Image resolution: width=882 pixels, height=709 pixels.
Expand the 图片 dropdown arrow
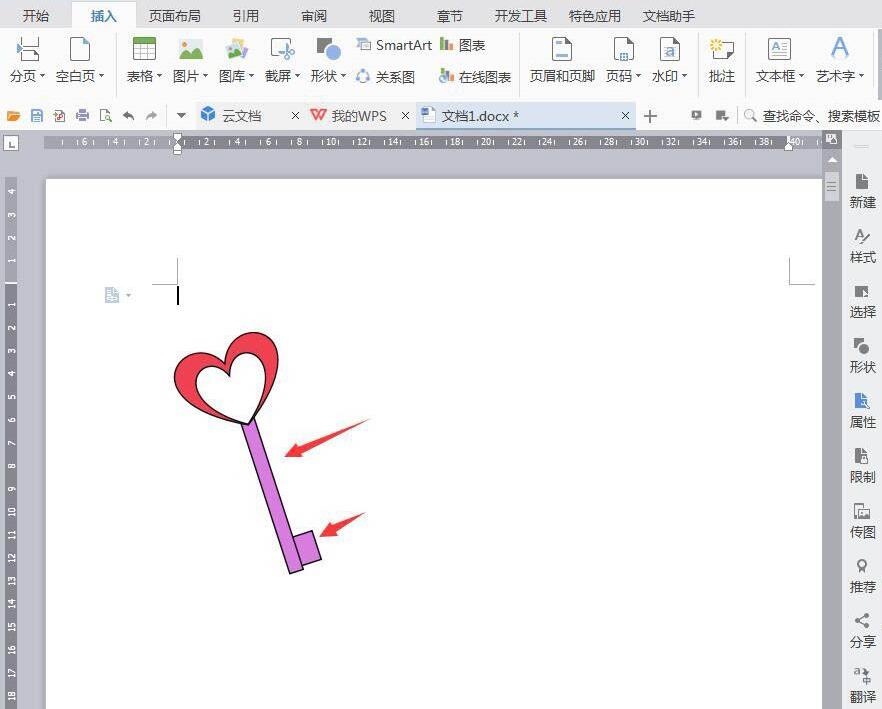(205, 75)
